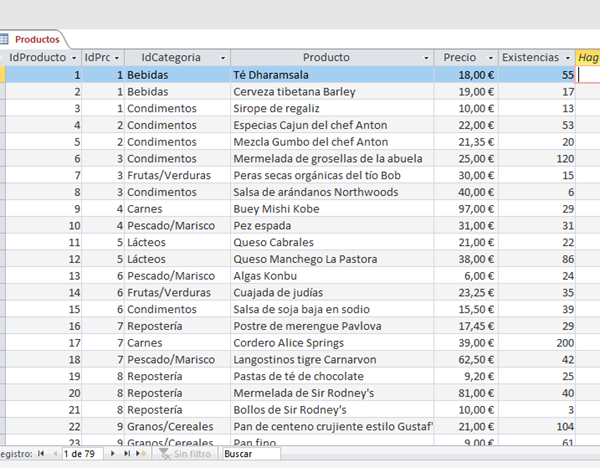The image size is (600, 468).
Task: Jump to last record navigation button
Action: click(x=127, y=453)
